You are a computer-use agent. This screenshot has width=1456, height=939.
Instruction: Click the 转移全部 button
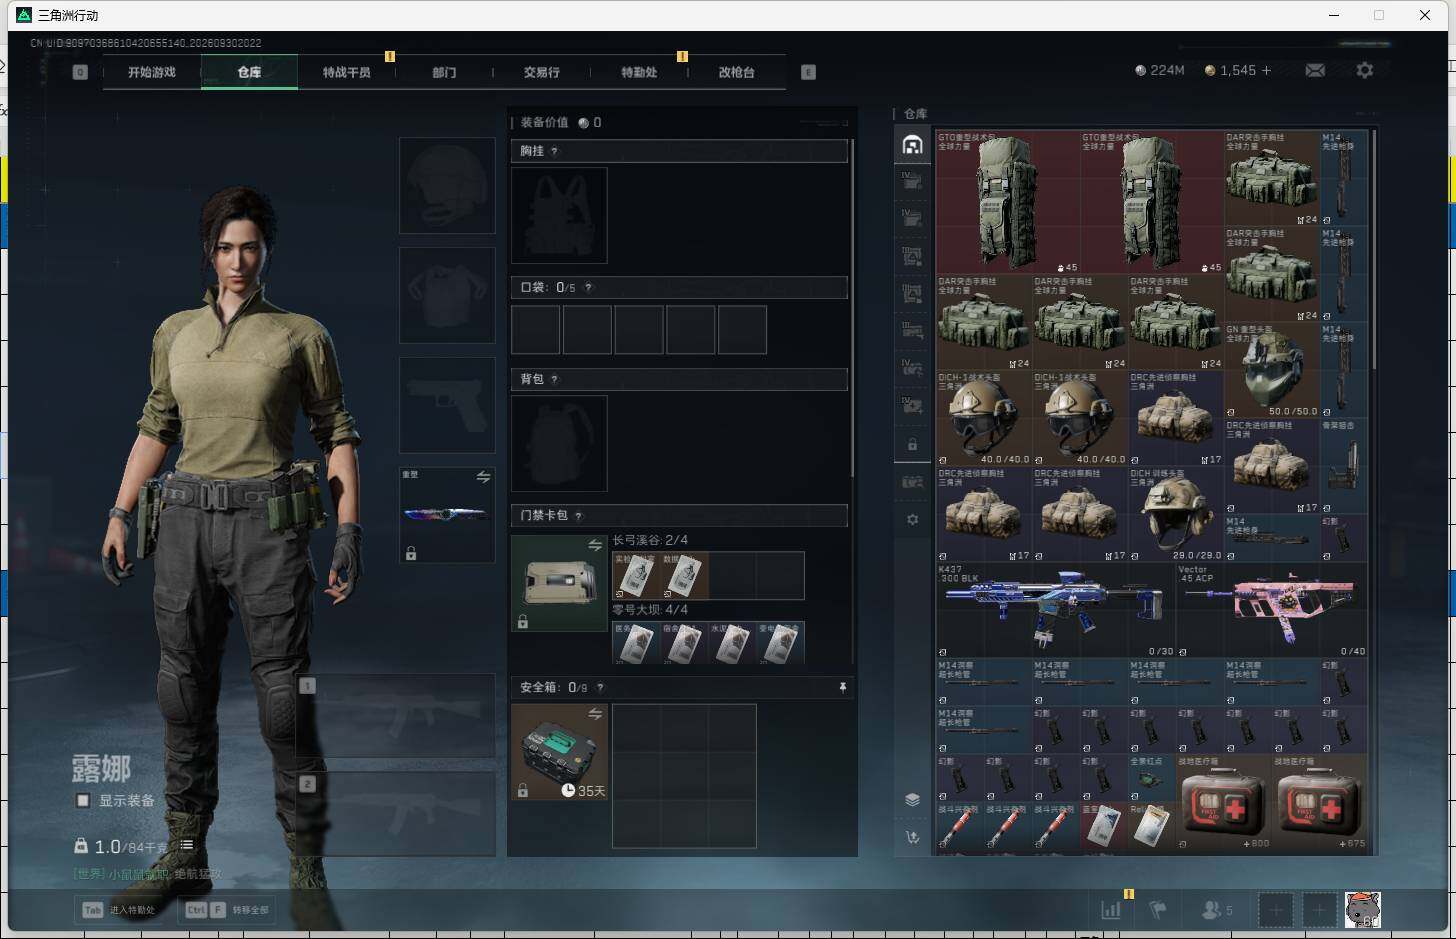click(228, 910)
